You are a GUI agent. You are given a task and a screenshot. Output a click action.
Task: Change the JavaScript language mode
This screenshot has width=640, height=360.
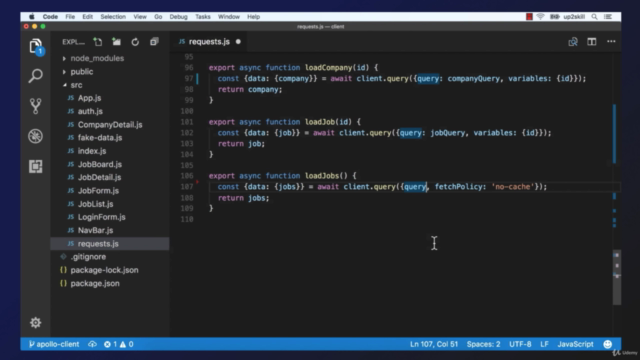pos(575,344)
